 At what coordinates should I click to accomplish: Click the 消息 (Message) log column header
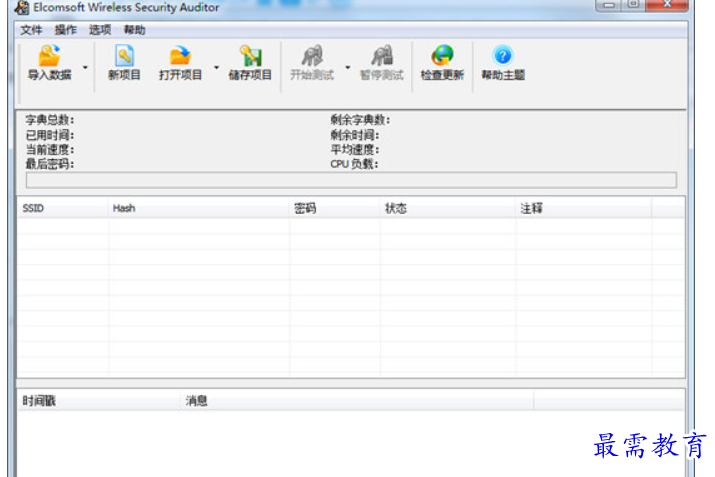coord(357,401)
